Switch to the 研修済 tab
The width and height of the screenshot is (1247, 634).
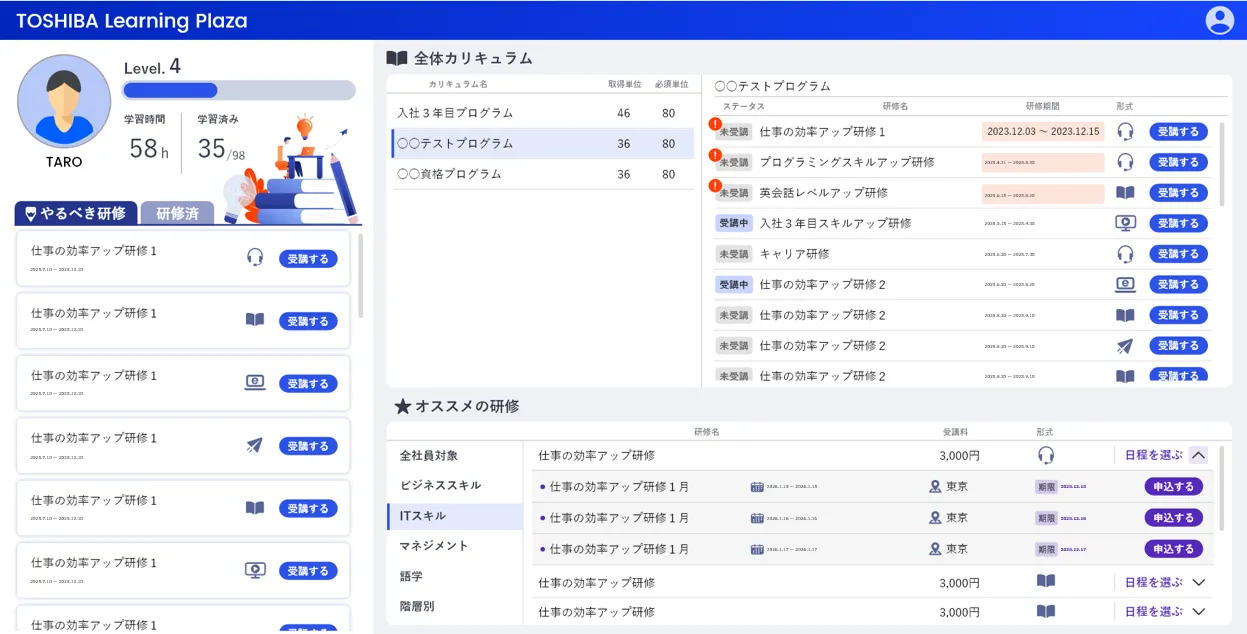click(x=177, y=213)
